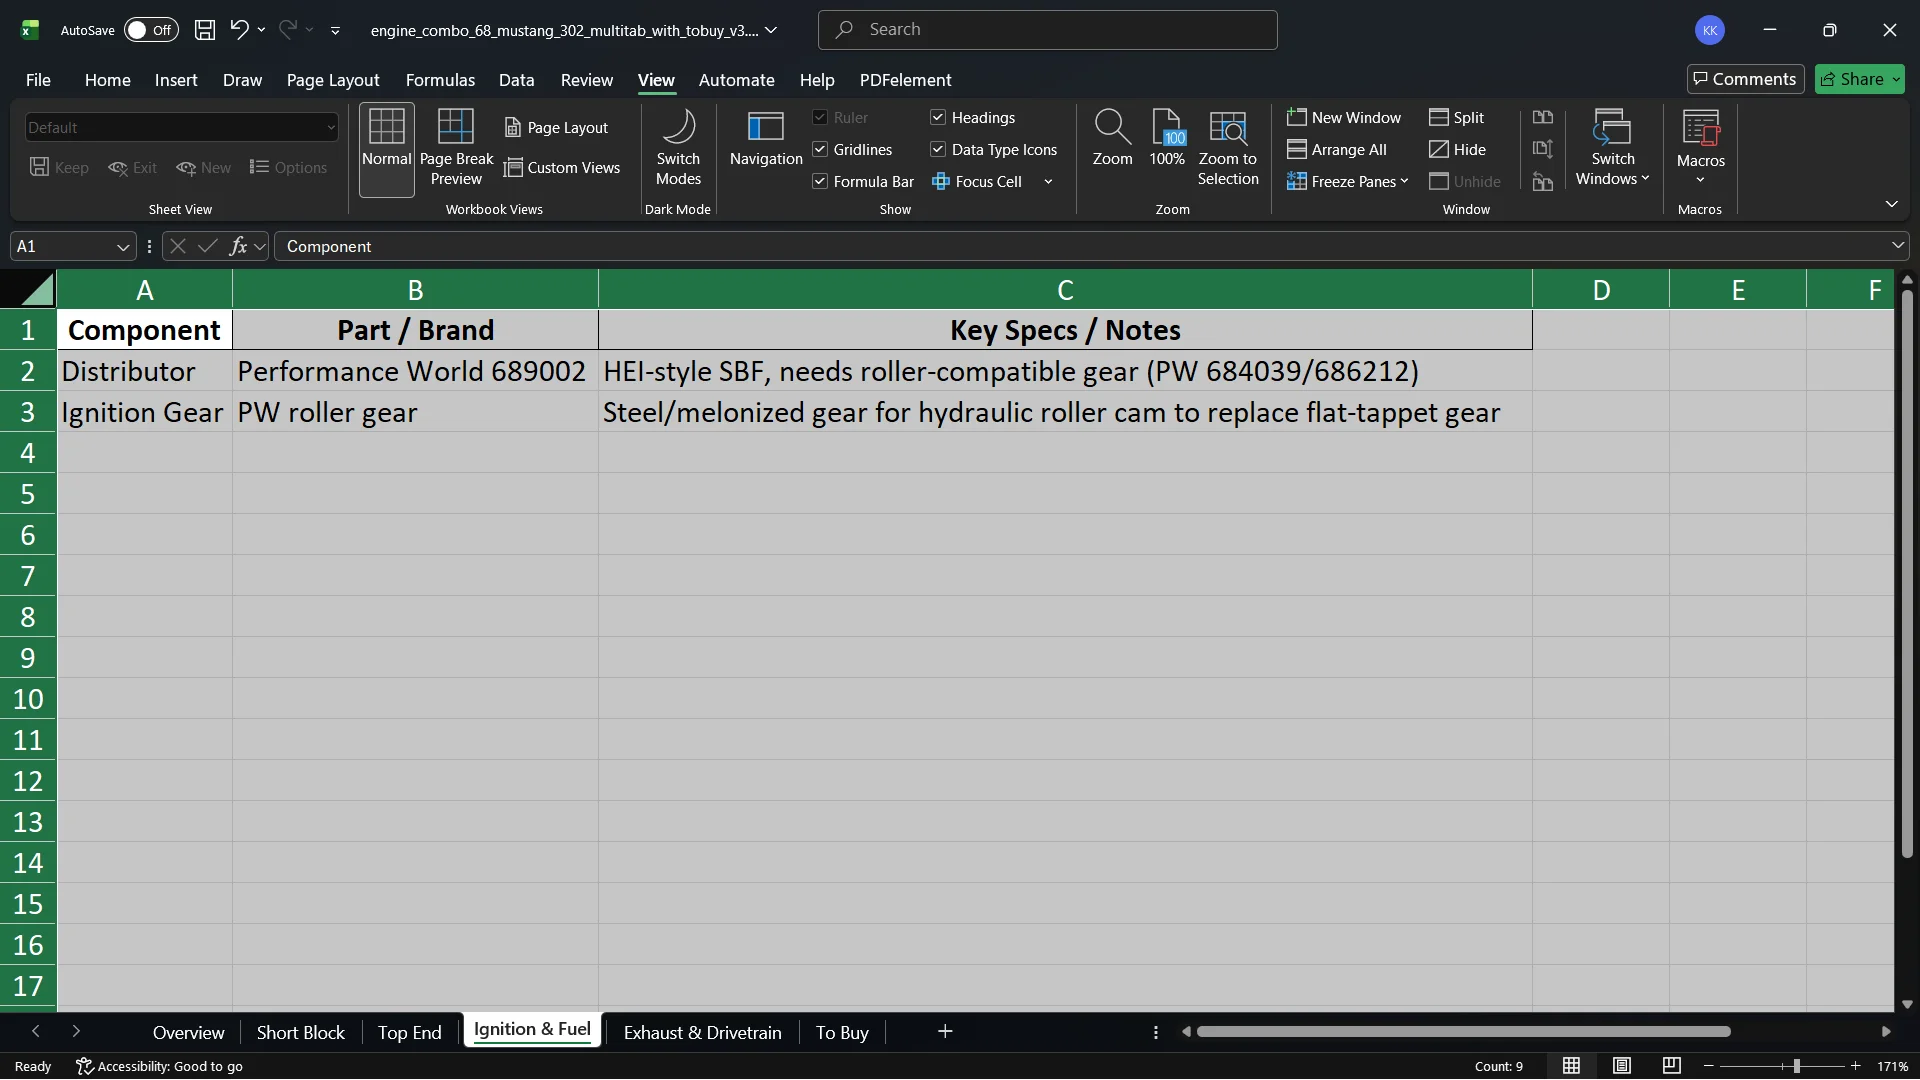Add a new sheet
This screenshot has width=1920, height=1080.
[x=945, y=1031]
